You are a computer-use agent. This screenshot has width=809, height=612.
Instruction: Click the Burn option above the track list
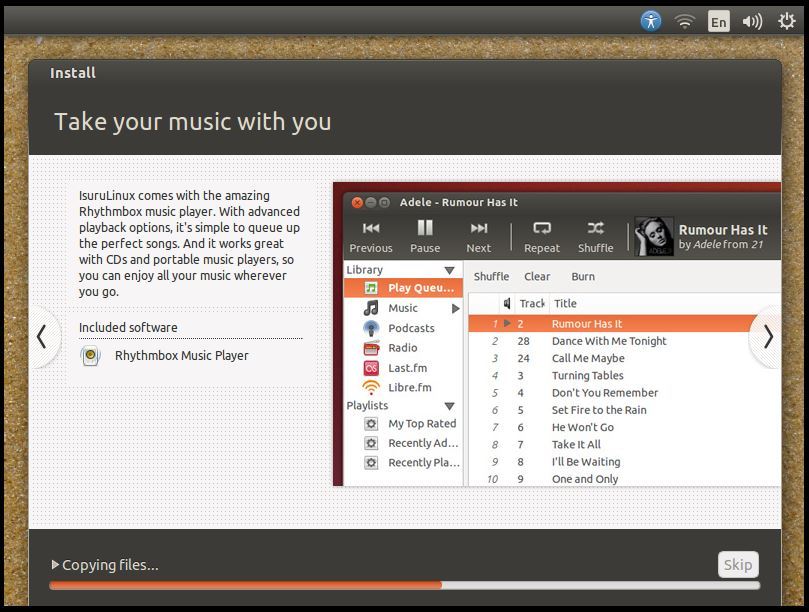pyautogui.click(x=583, y=276)
